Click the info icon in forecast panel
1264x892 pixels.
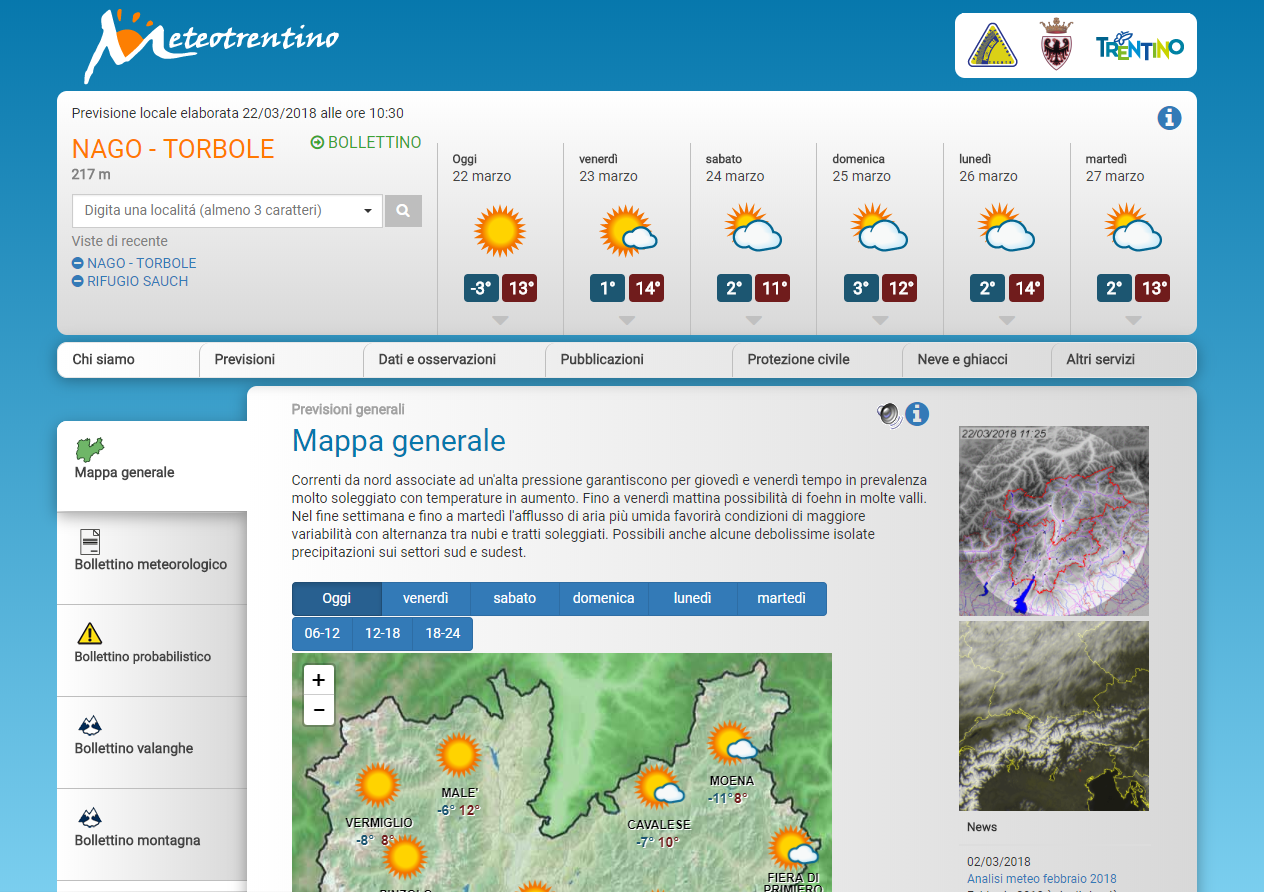pyautogui.click(x=1169, y=118)
